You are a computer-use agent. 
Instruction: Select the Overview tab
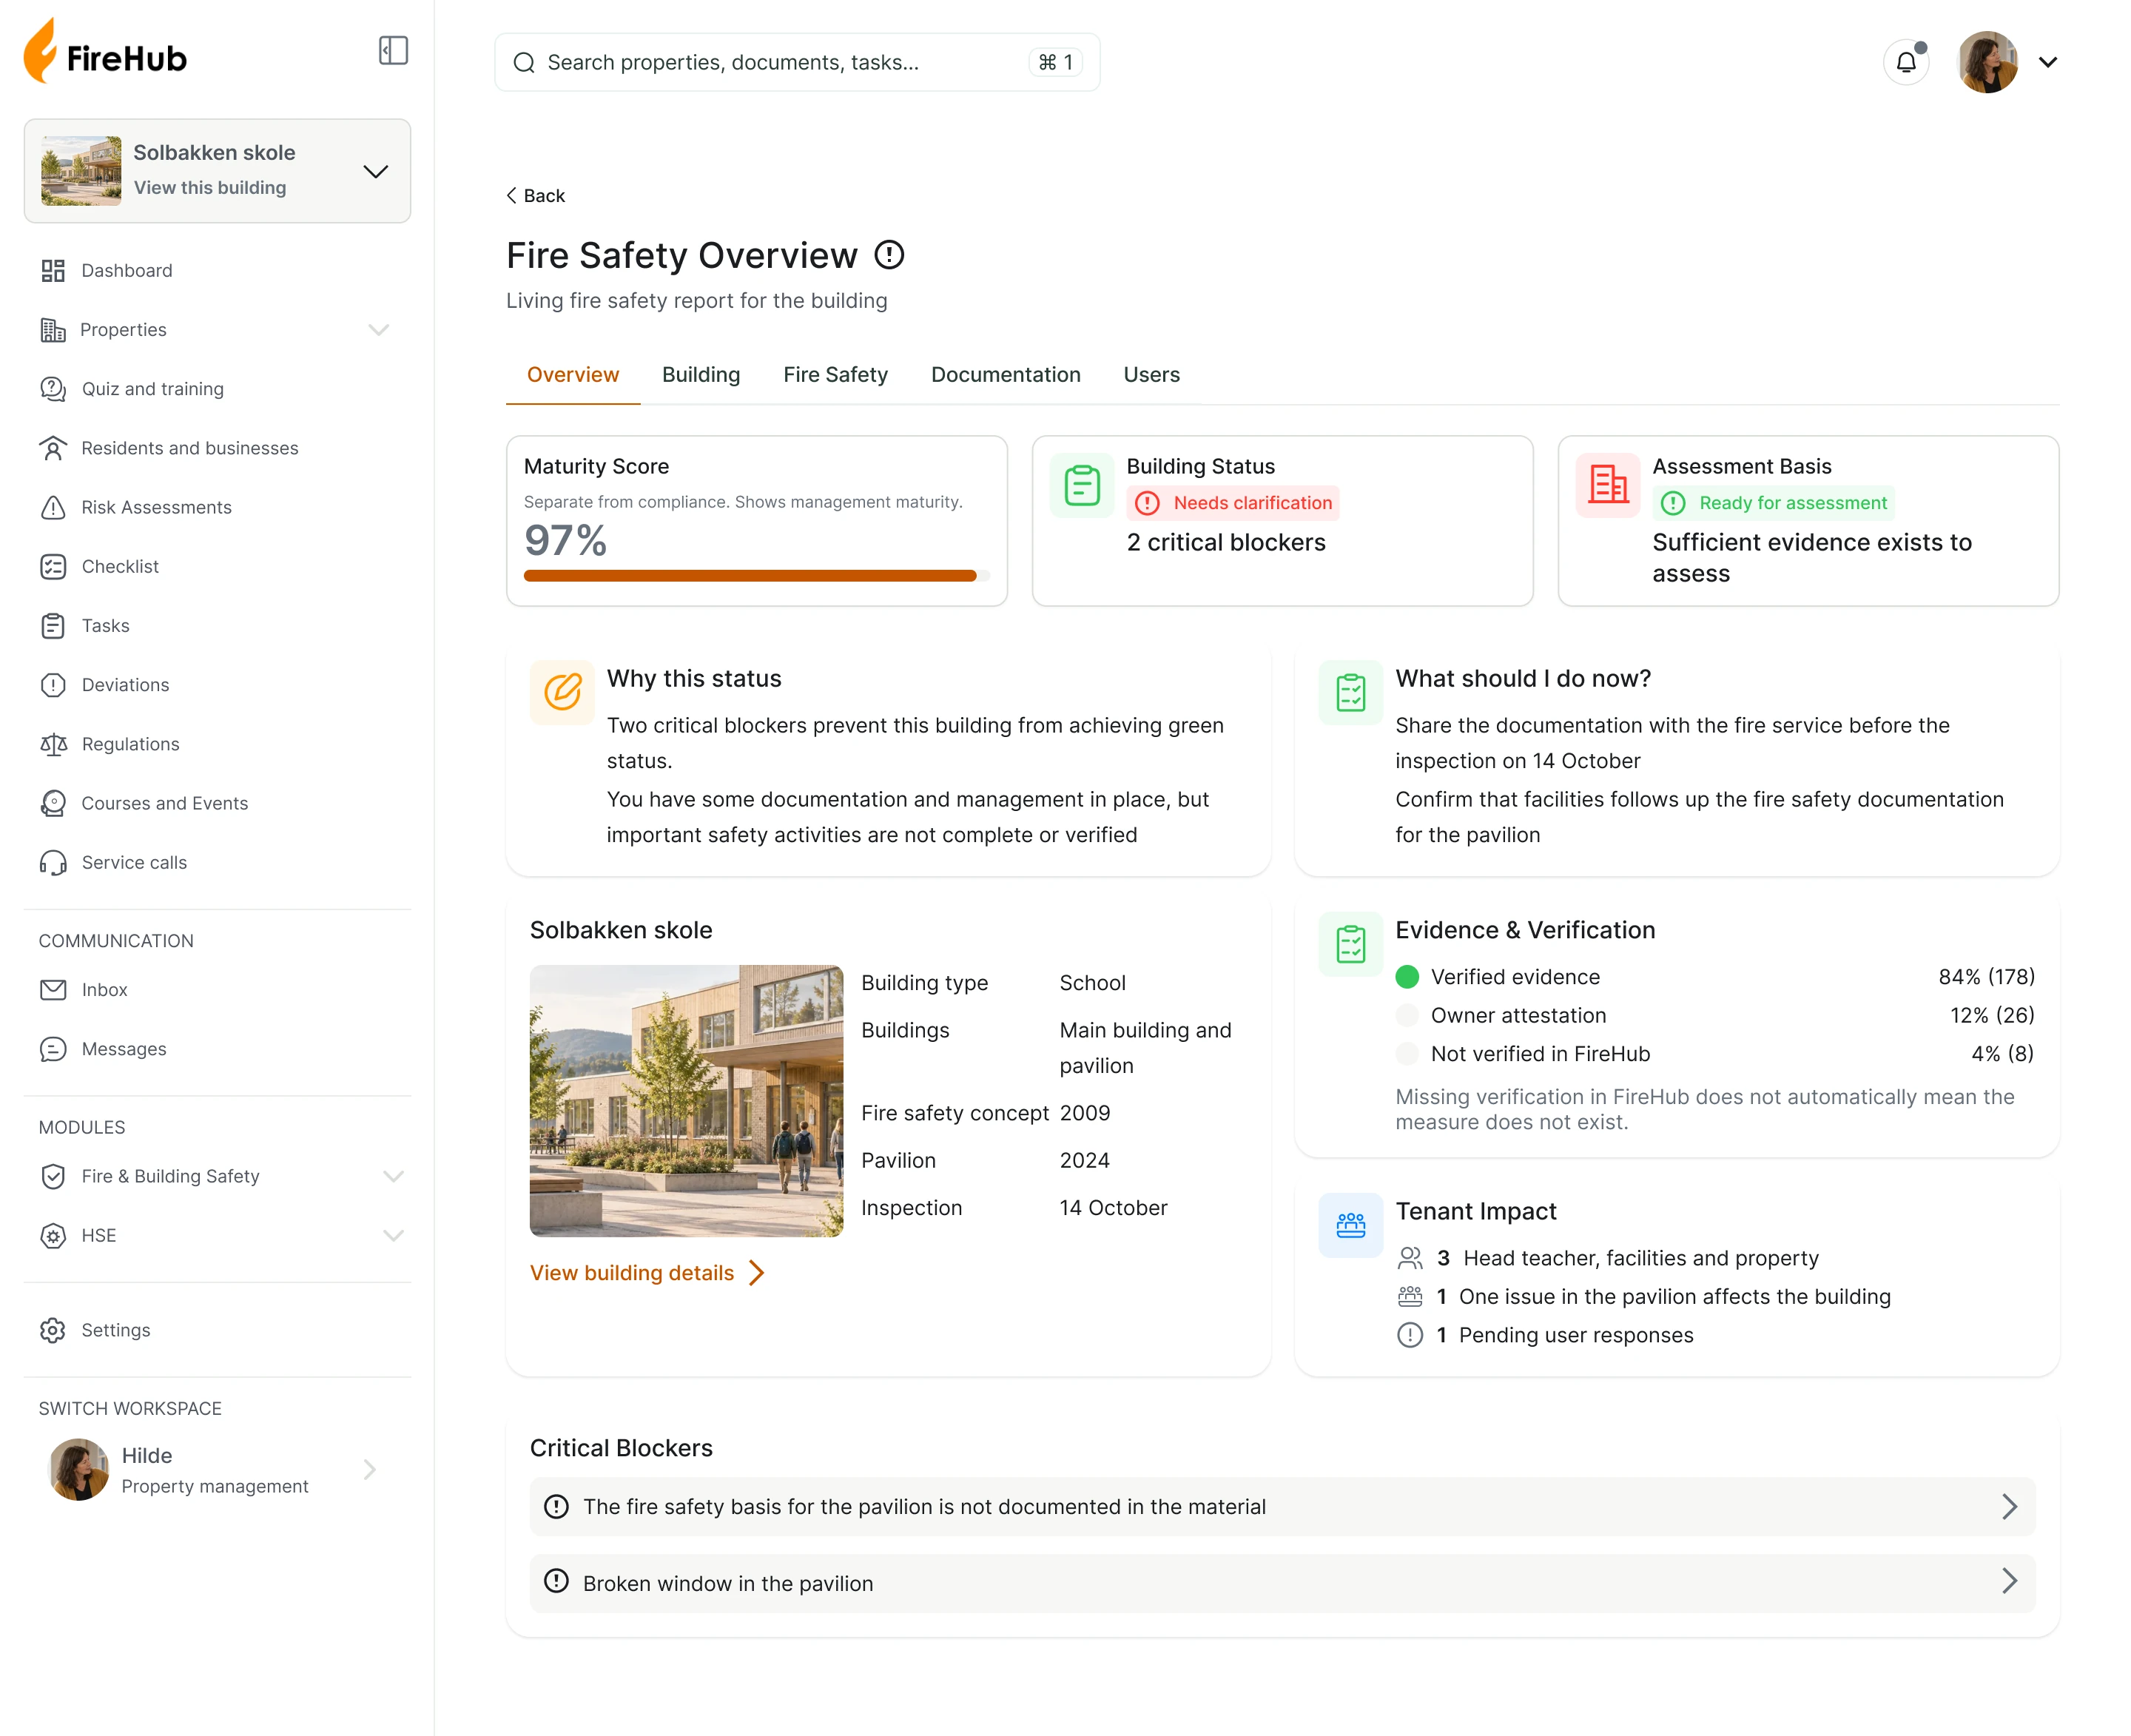click(x=573, y=375)
